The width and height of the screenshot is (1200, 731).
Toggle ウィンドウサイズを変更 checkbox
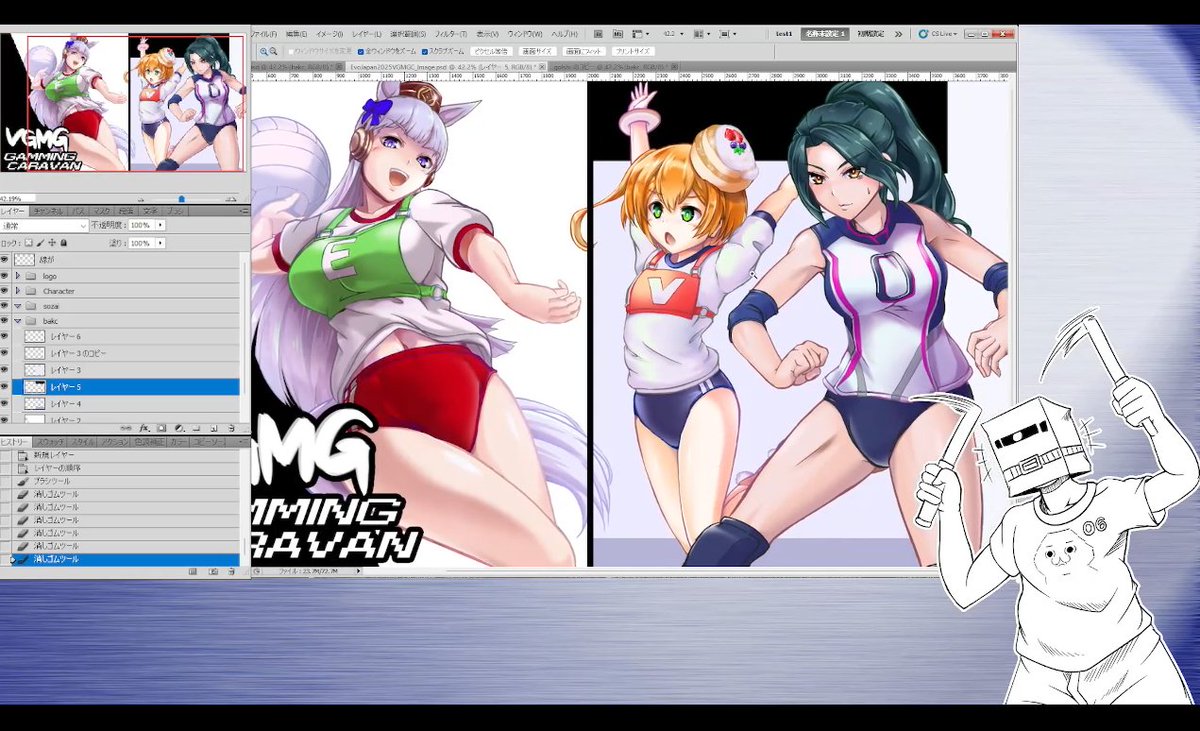point(291,51)
